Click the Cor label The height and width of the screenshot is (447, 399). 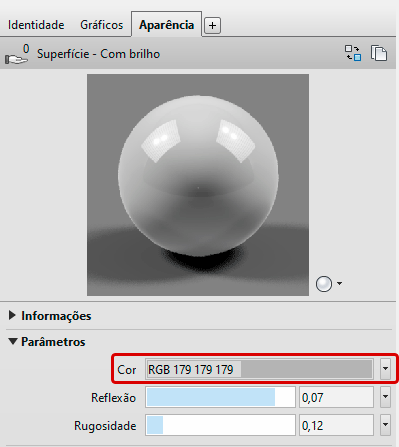(x=127, y=370)
